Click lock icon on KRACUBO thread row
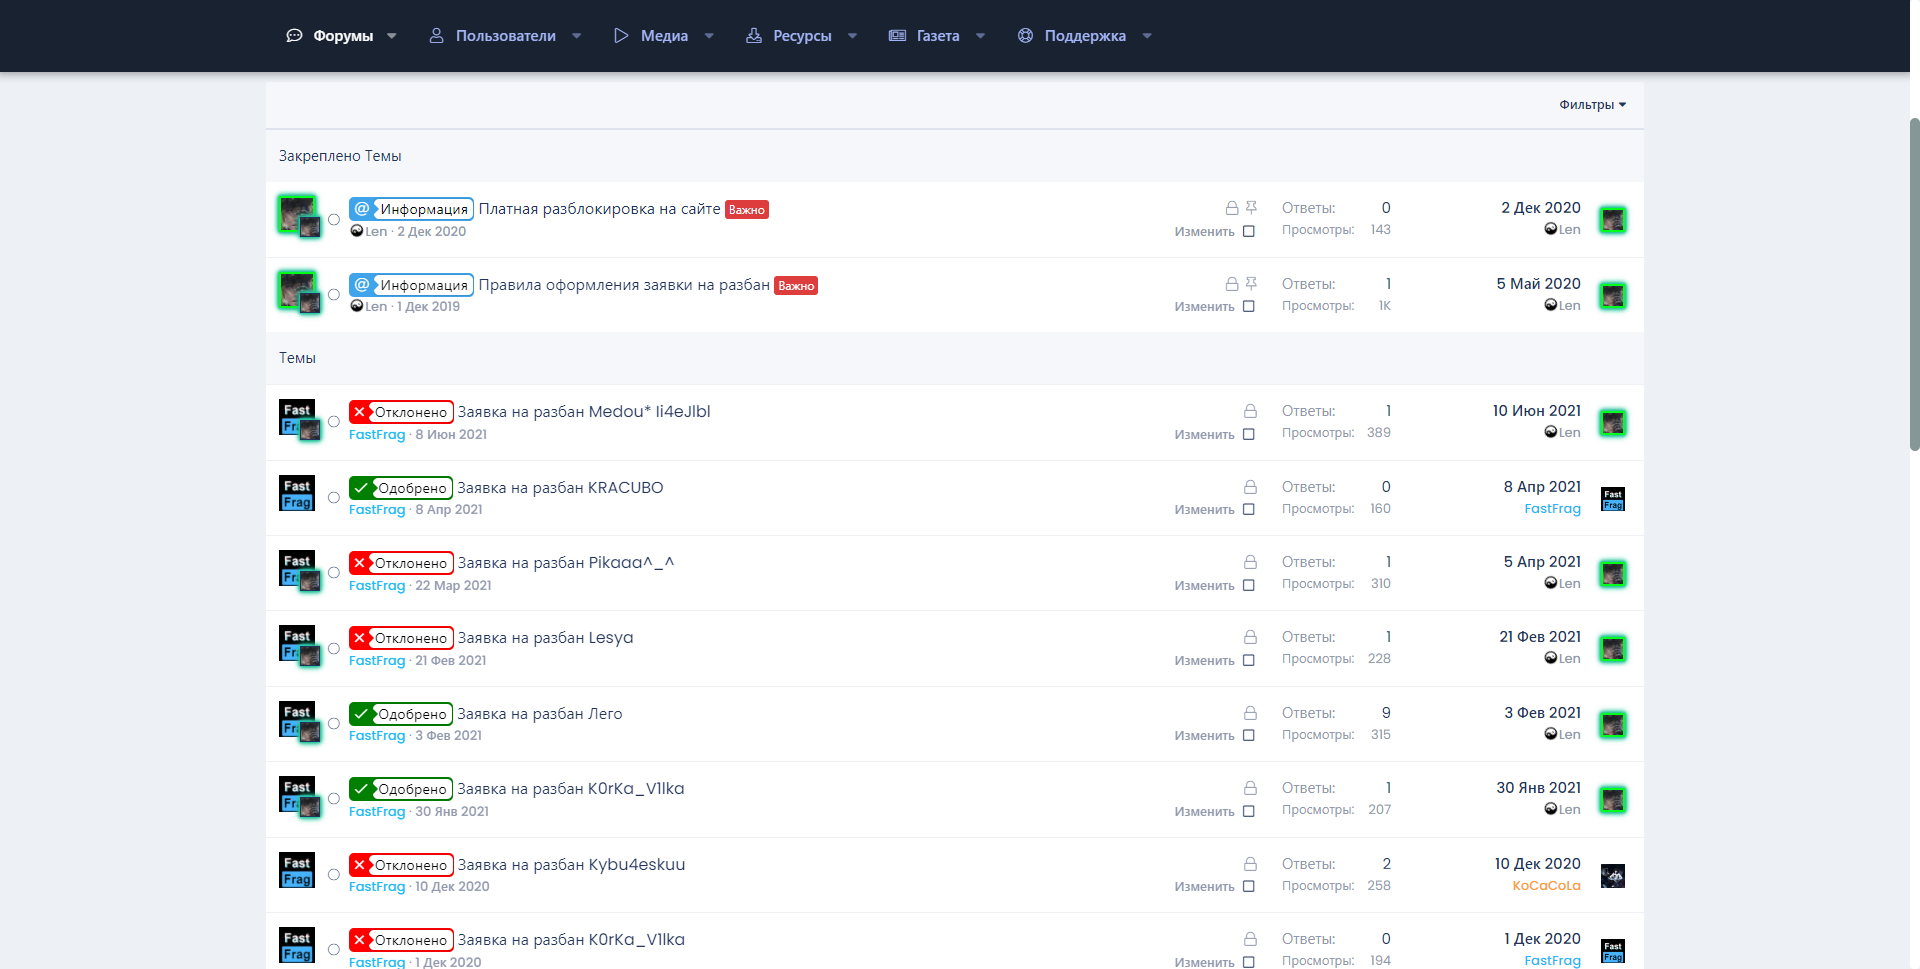The image size is (1920, 969). point(1250,487)
